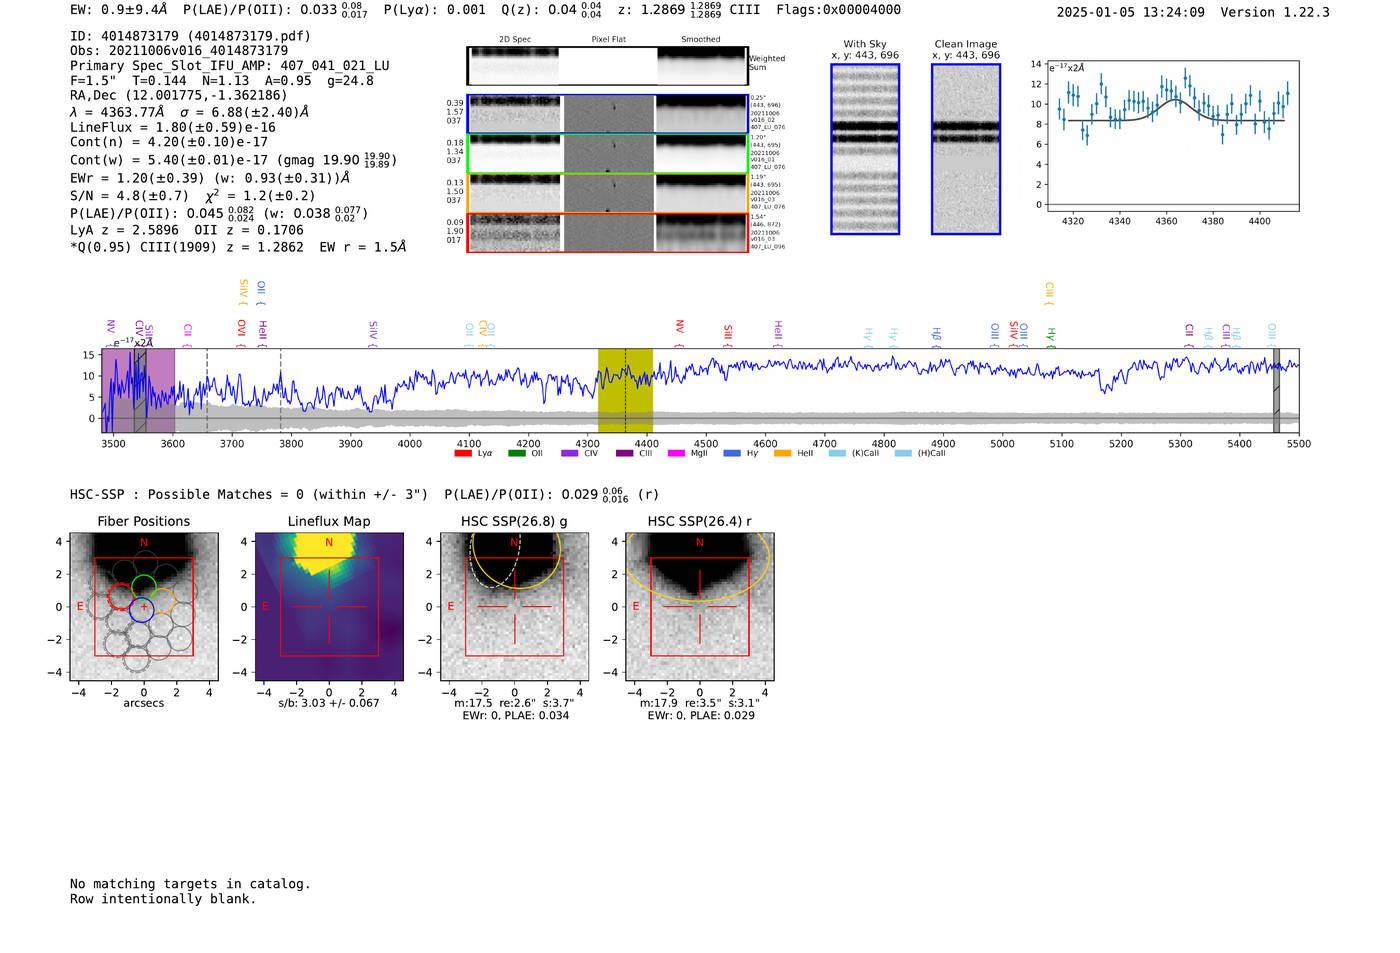Open the Weighted Sum 2D spectrum row
1400x953 pixels.
607,66
